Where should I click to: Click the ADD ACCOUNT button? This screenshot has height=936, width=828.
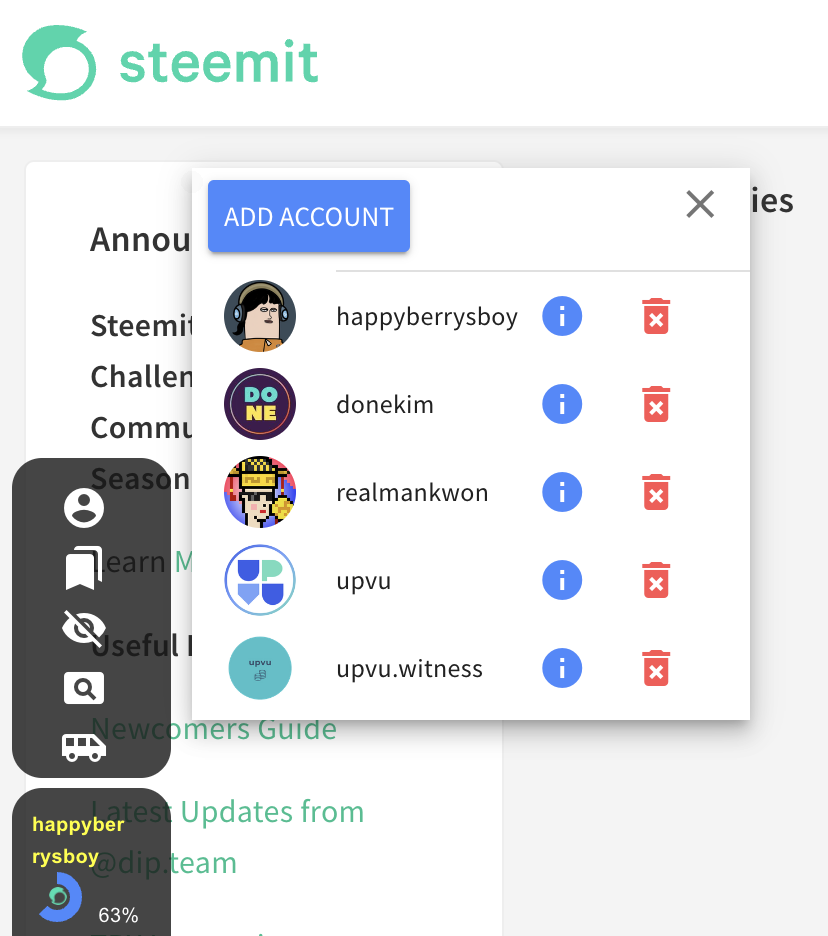(309, 216)
